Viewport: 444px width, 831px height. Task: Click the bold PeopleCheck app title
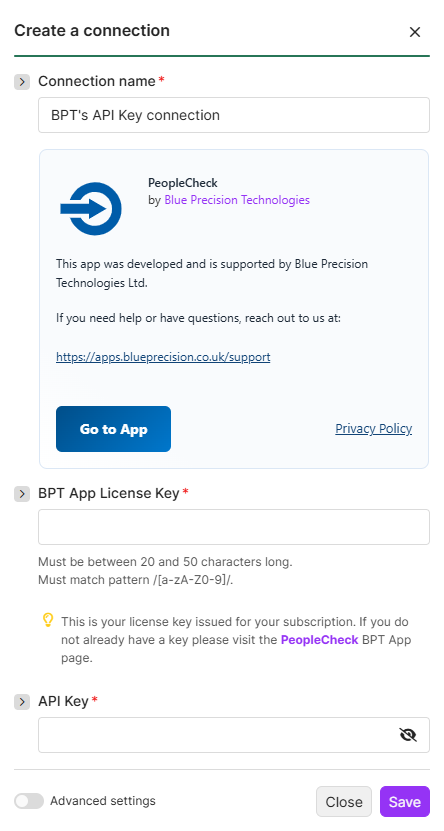point(183,183)
